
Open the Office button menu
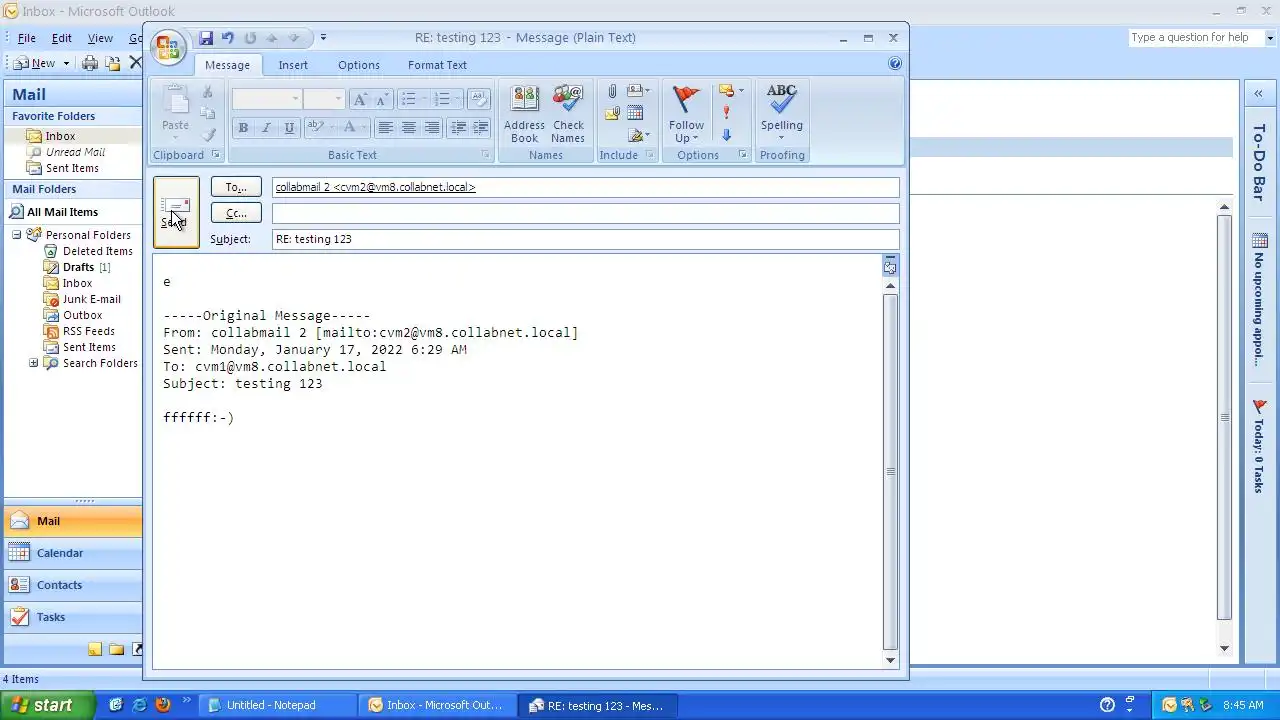pos(168,47)
